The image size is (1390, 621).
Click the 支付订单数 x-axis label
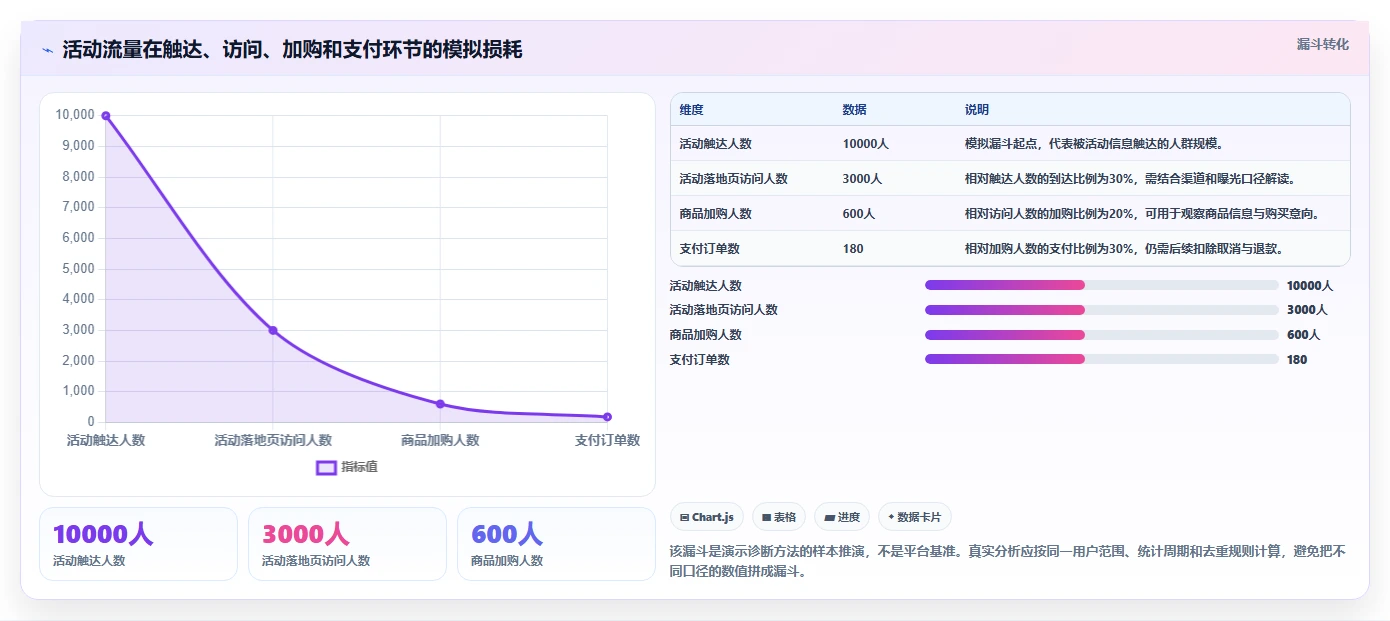click(x=607, y=440)
